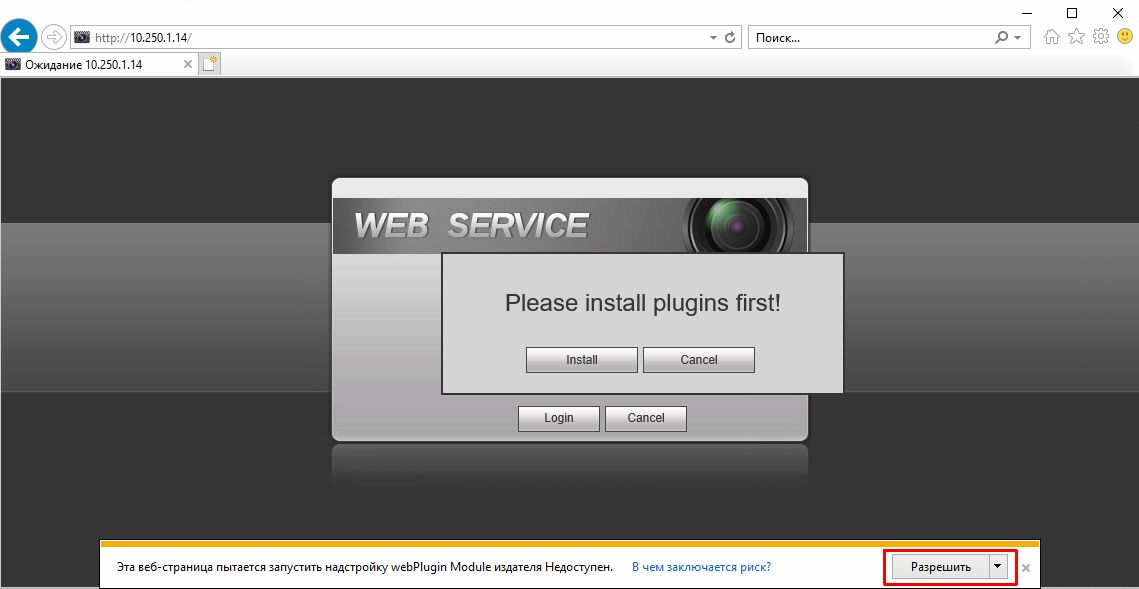Open browser Tools gear icon
The image size is (1139, 589).
point(1101,36)
